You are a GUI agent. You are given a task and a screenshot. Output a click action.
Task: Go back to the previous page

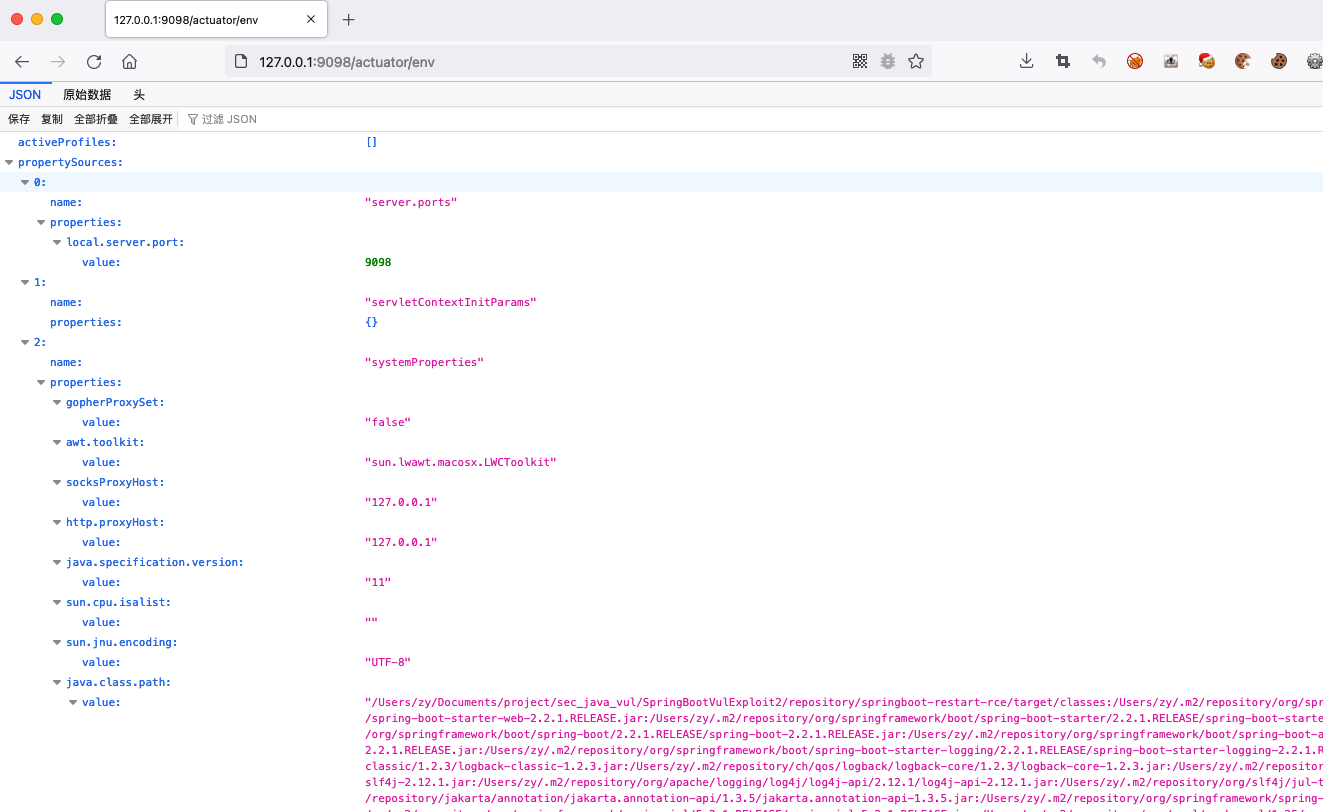[22, 61]
